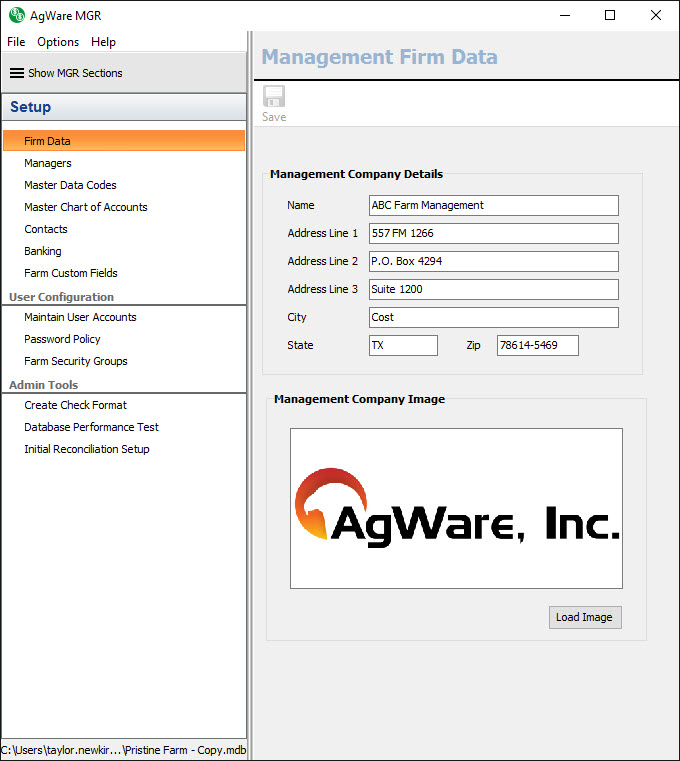The width and height of the screenshot is (680, 761).
Task: Go to Master Chart of Accounts
Action: [x=86, y=207]
